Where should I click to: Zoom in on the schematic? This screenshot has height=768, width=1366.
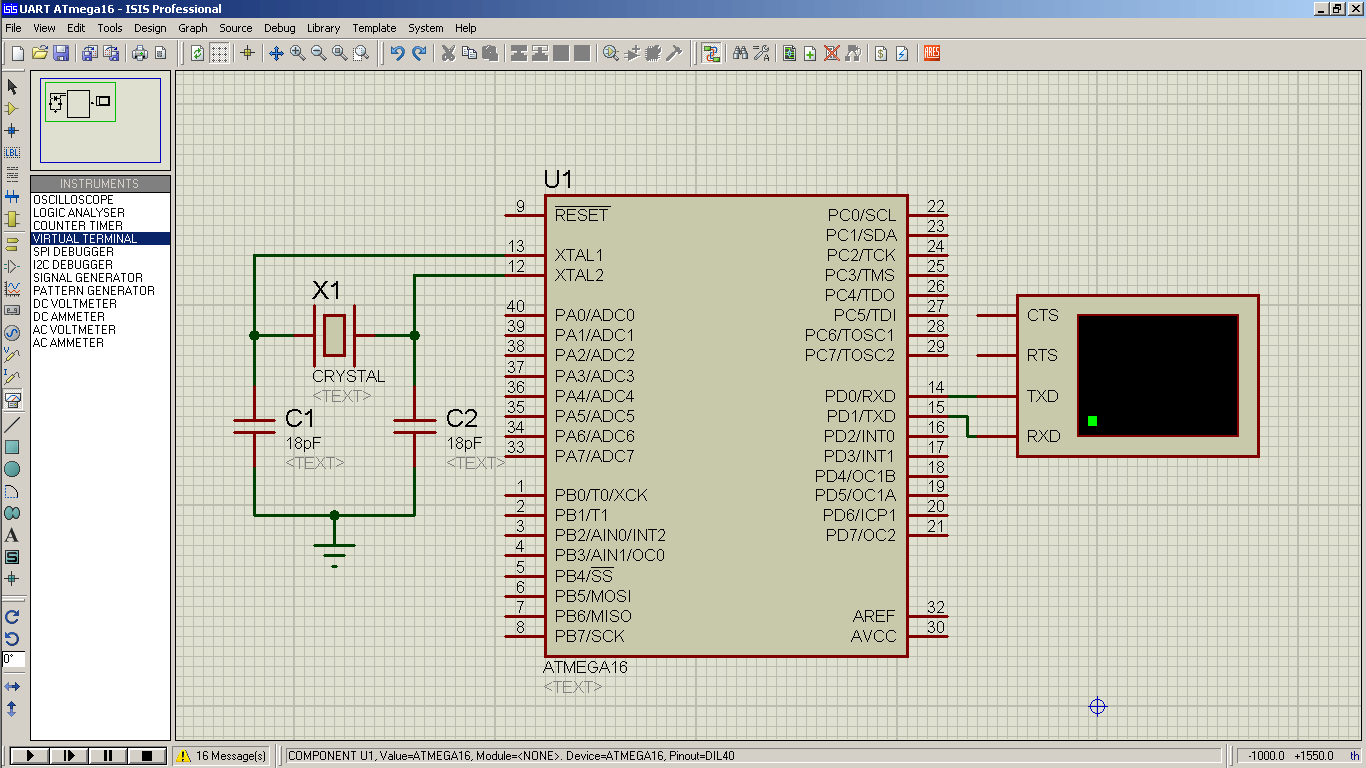(299, 53)
